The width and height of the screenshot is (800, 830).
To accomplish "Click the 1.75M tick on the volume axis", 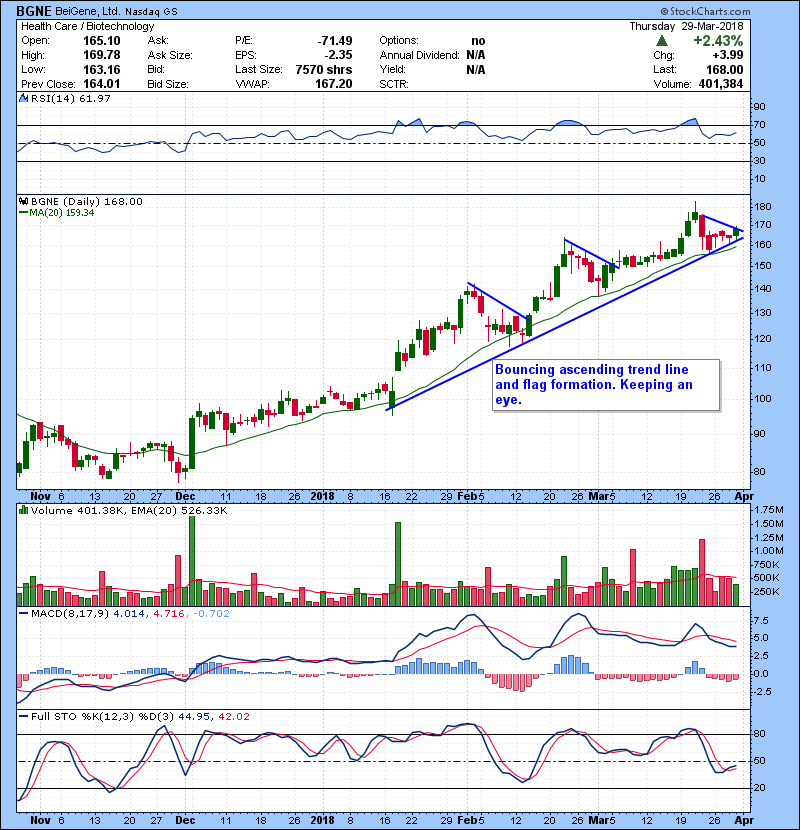I will tap(769, 510).
